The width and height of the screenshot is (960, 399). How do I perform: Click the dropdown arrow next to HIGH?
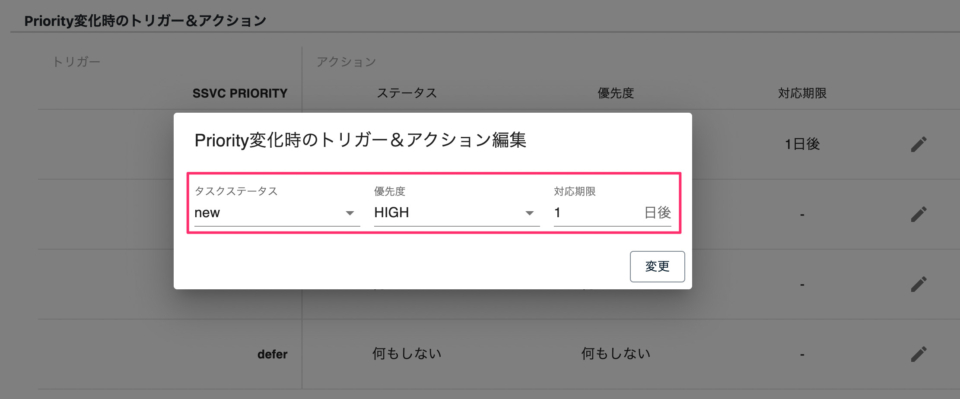530,214
